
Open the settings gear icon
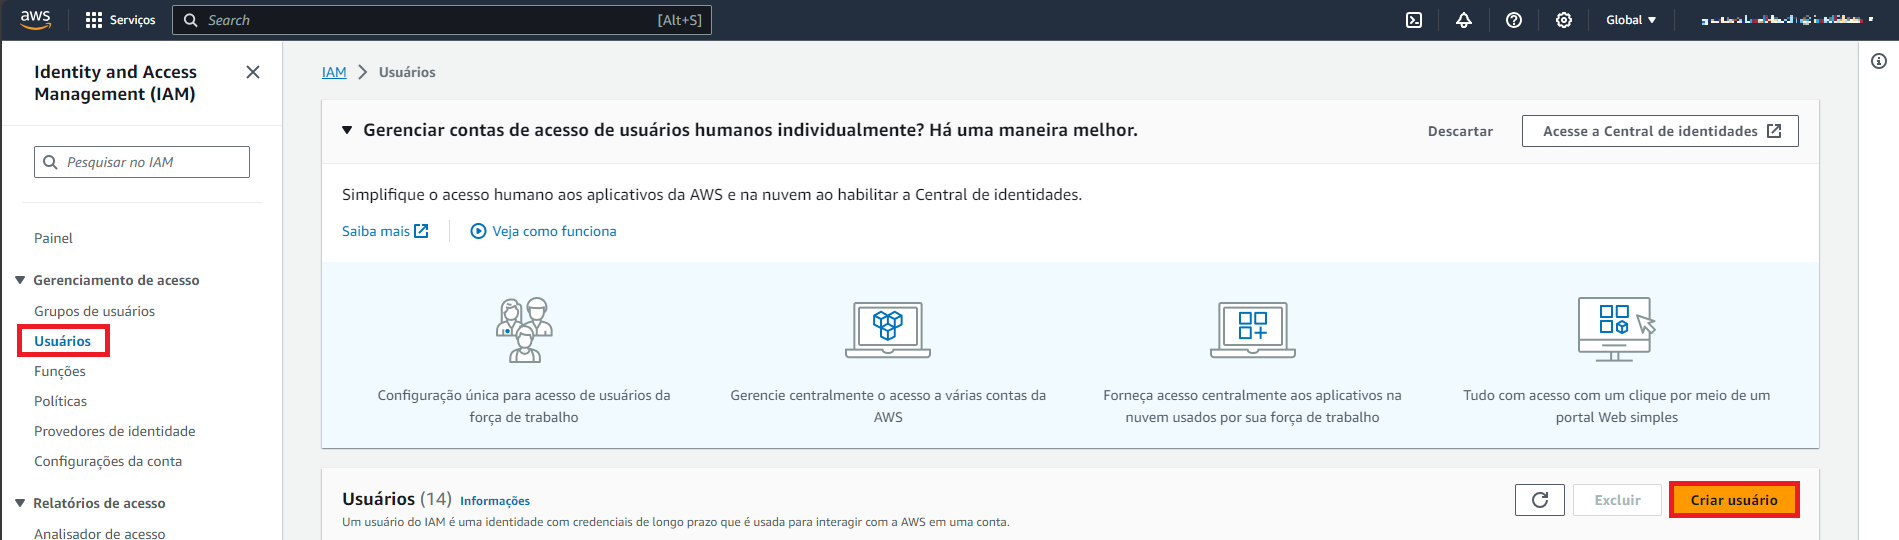coord(1564,20)
